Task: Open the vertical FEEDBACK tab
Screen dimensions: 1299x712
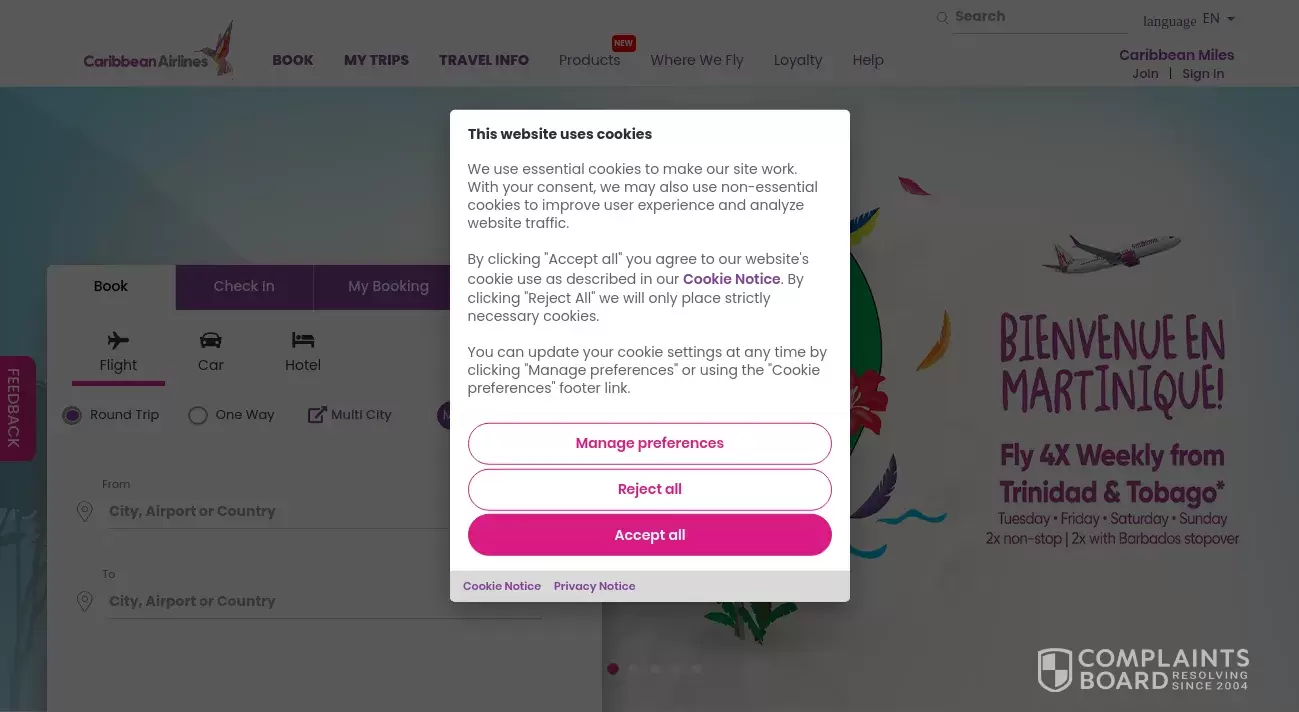Action: tap(14, 407)
